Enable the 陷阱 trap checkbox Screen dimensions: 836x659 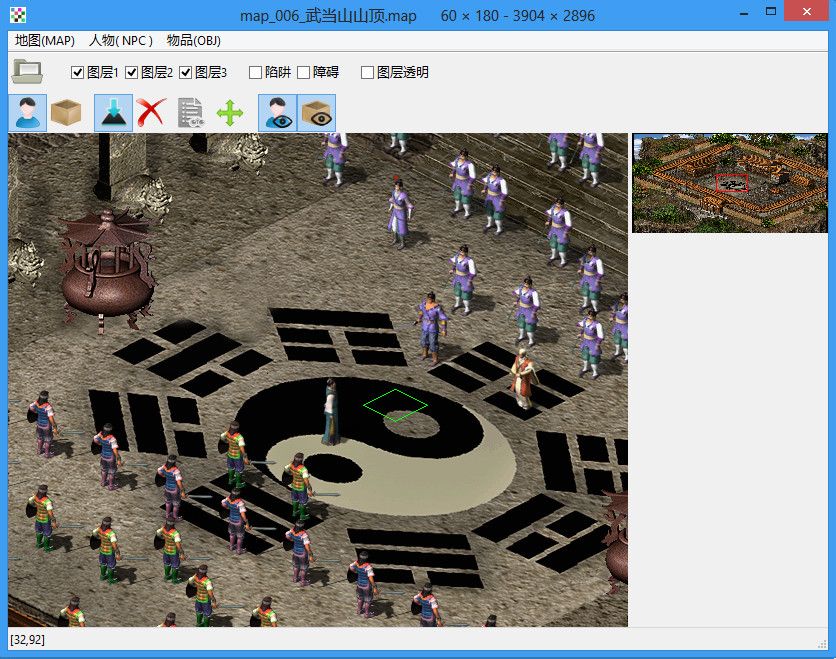[x=255, y=73]
